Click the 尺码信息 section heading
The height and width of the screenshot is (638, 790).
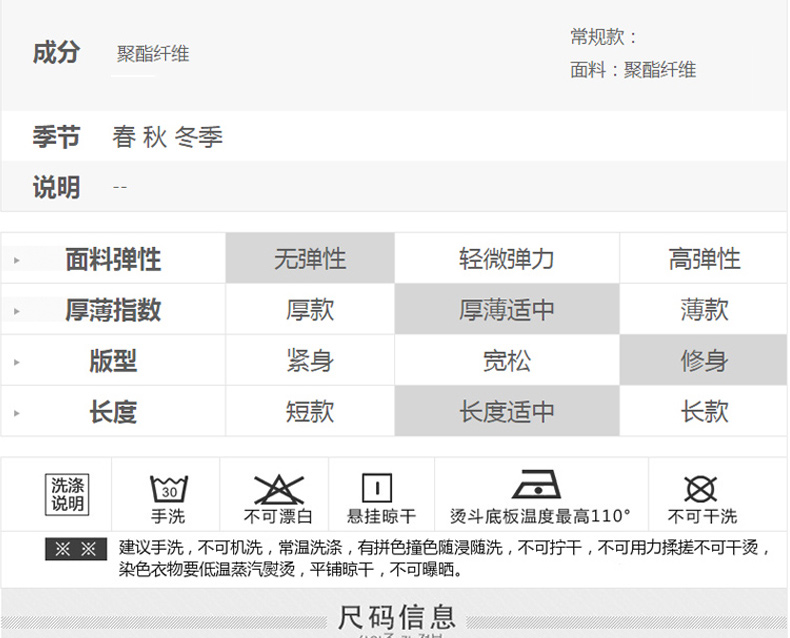[x=397, y=617]
